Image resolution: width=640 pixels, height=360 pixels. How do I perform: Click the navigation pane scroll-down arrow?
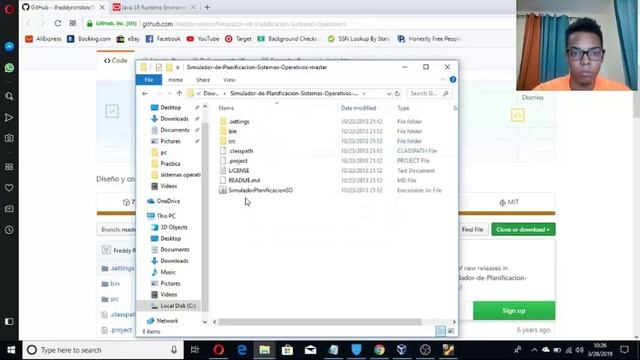pos(205,322)
